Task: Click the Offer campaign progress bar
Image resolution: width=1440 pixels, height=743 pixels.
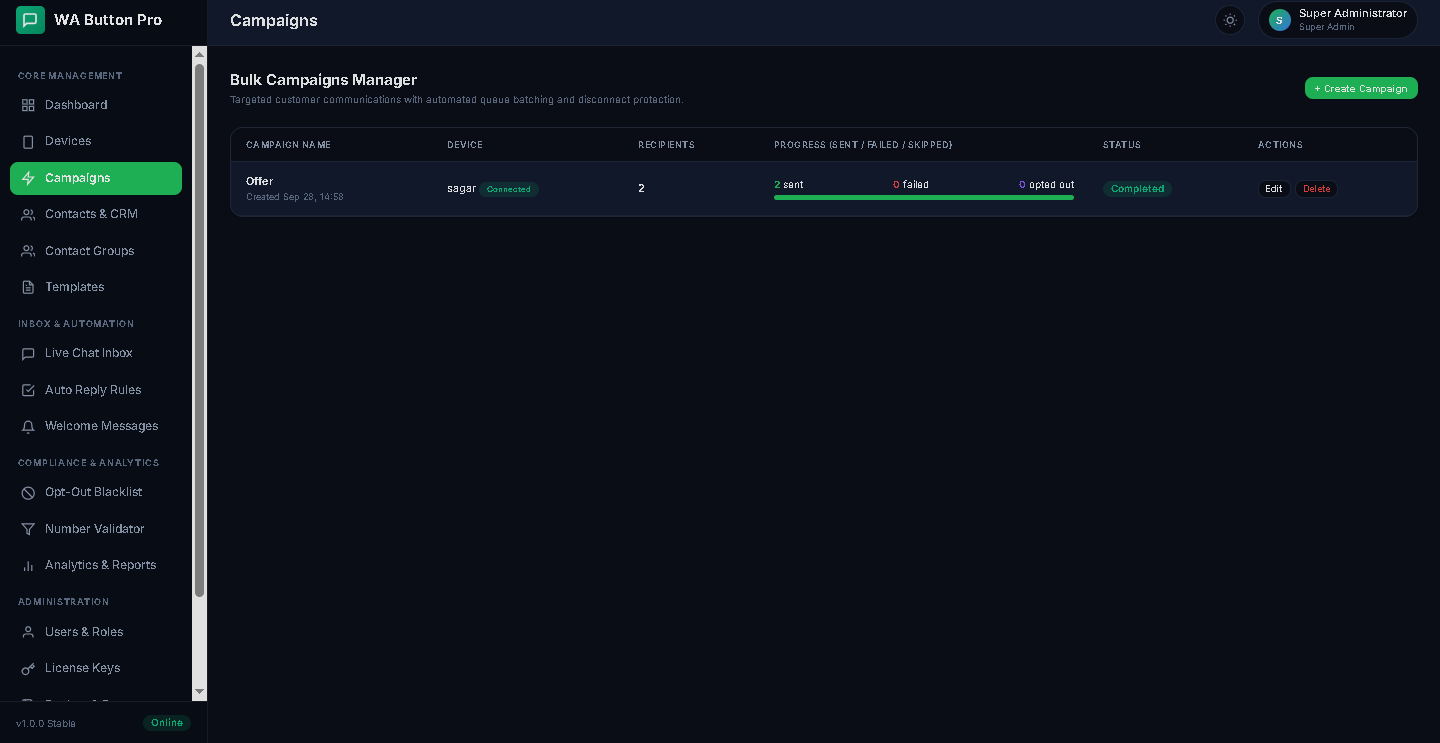Action: pyautogui.click(x=924, y=197)
